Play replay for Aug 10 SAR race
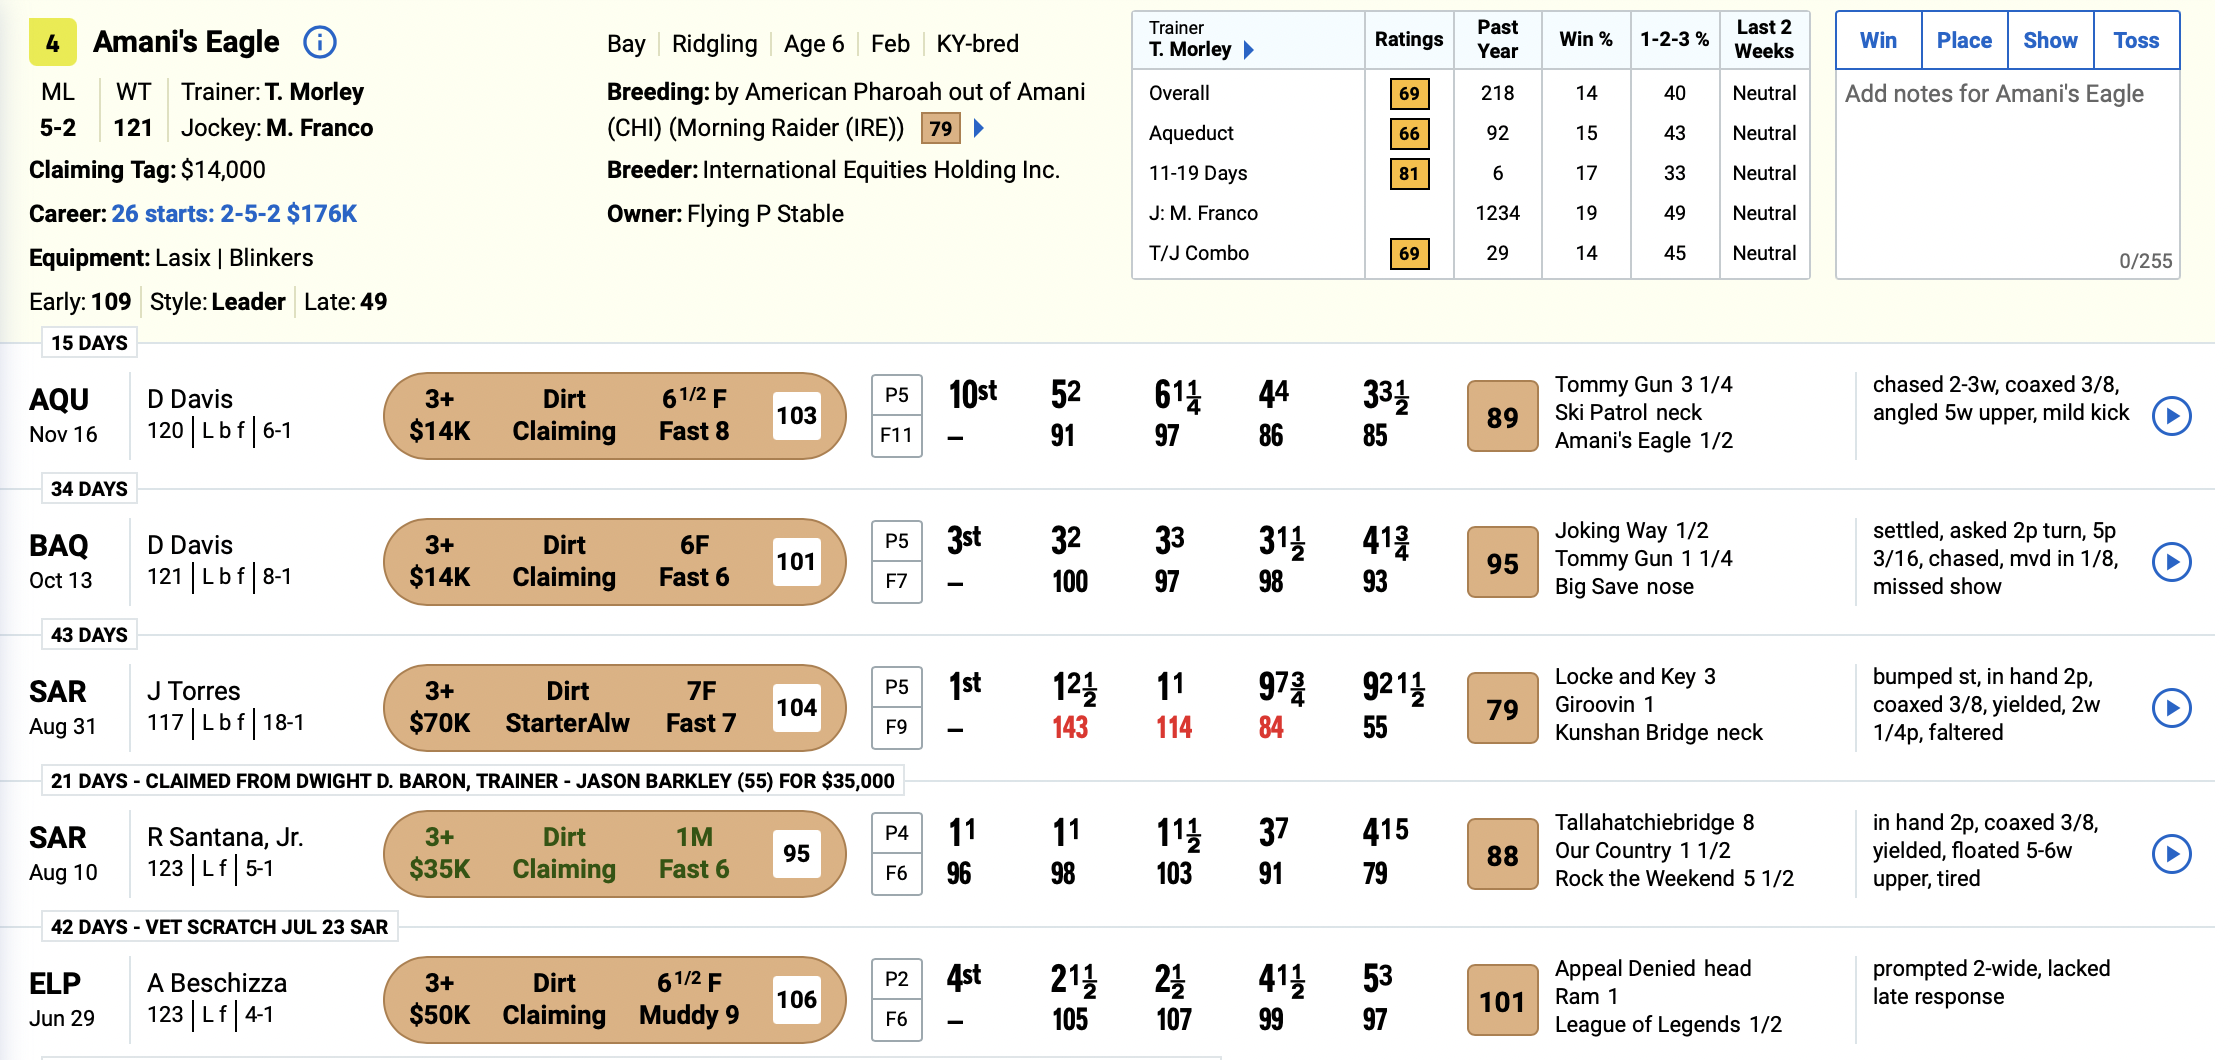 point(2171,854)
